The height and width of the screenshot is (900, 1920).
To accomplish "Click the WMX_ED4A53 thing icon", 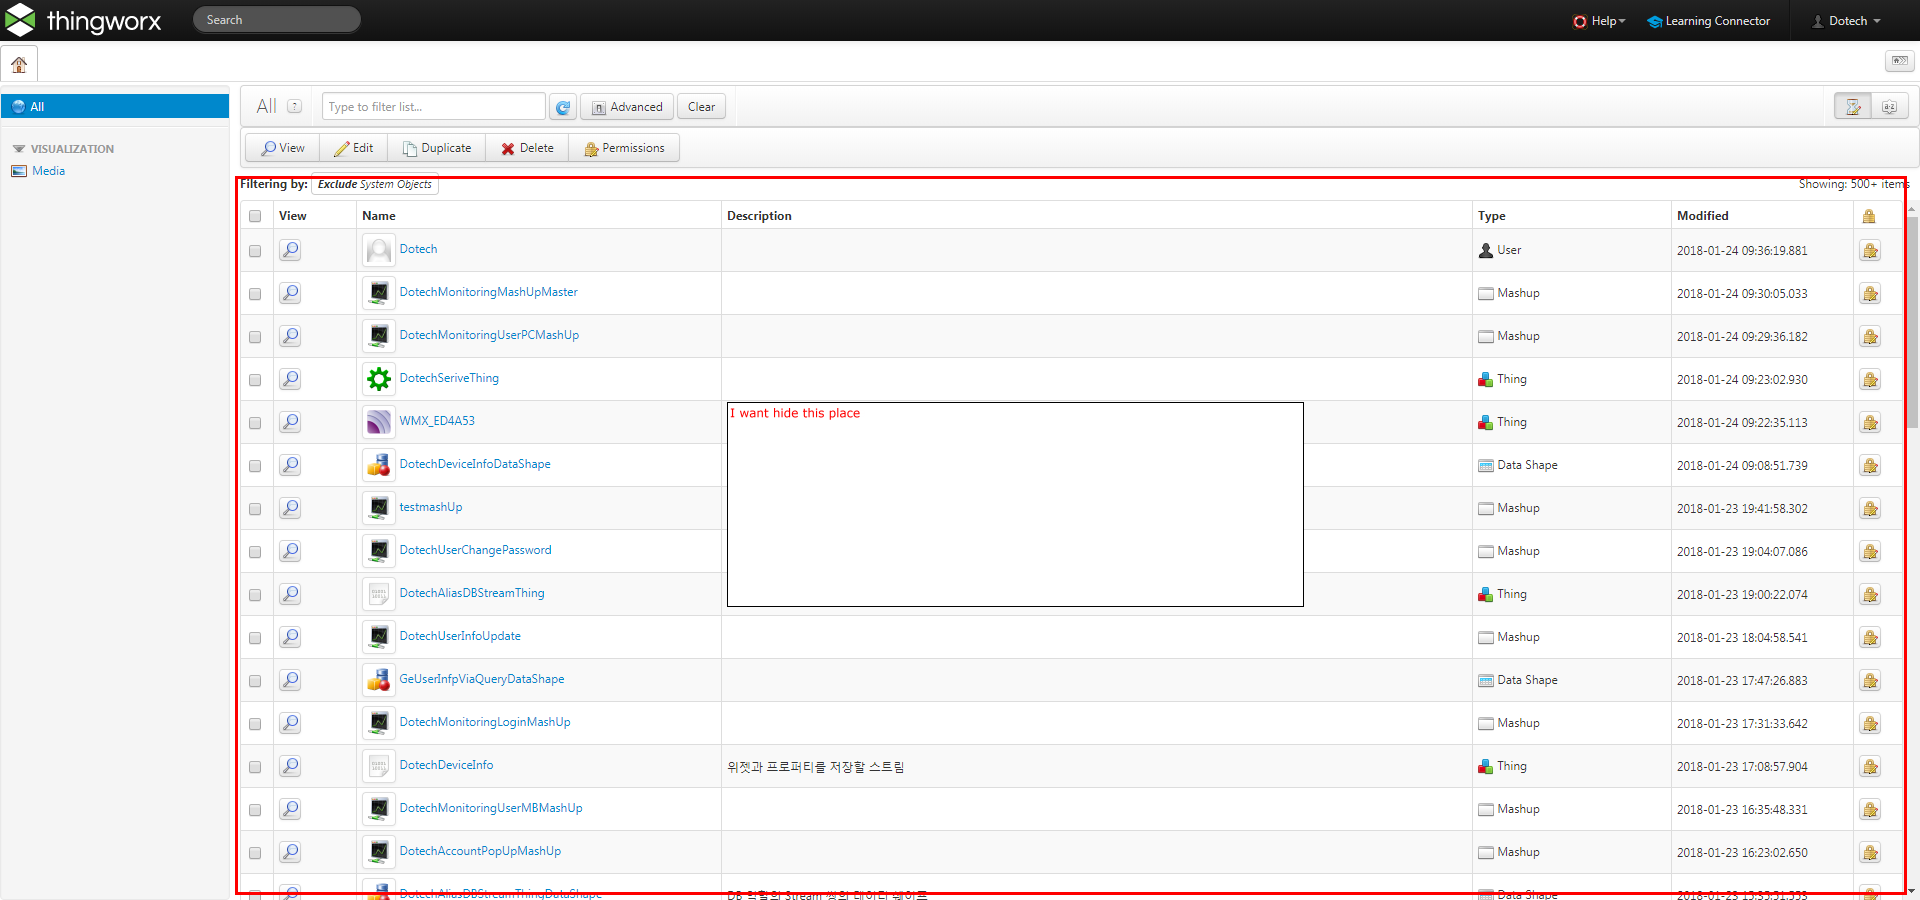I will pyautogui.click(x=379, y=422).
